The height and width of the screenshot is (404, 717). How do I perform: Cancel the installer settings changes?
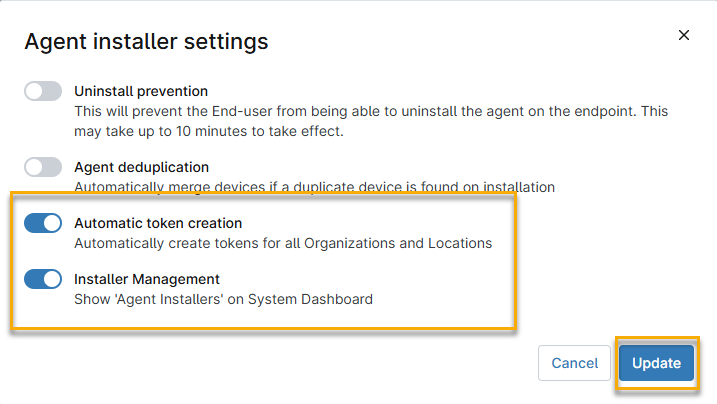(574, 363)
